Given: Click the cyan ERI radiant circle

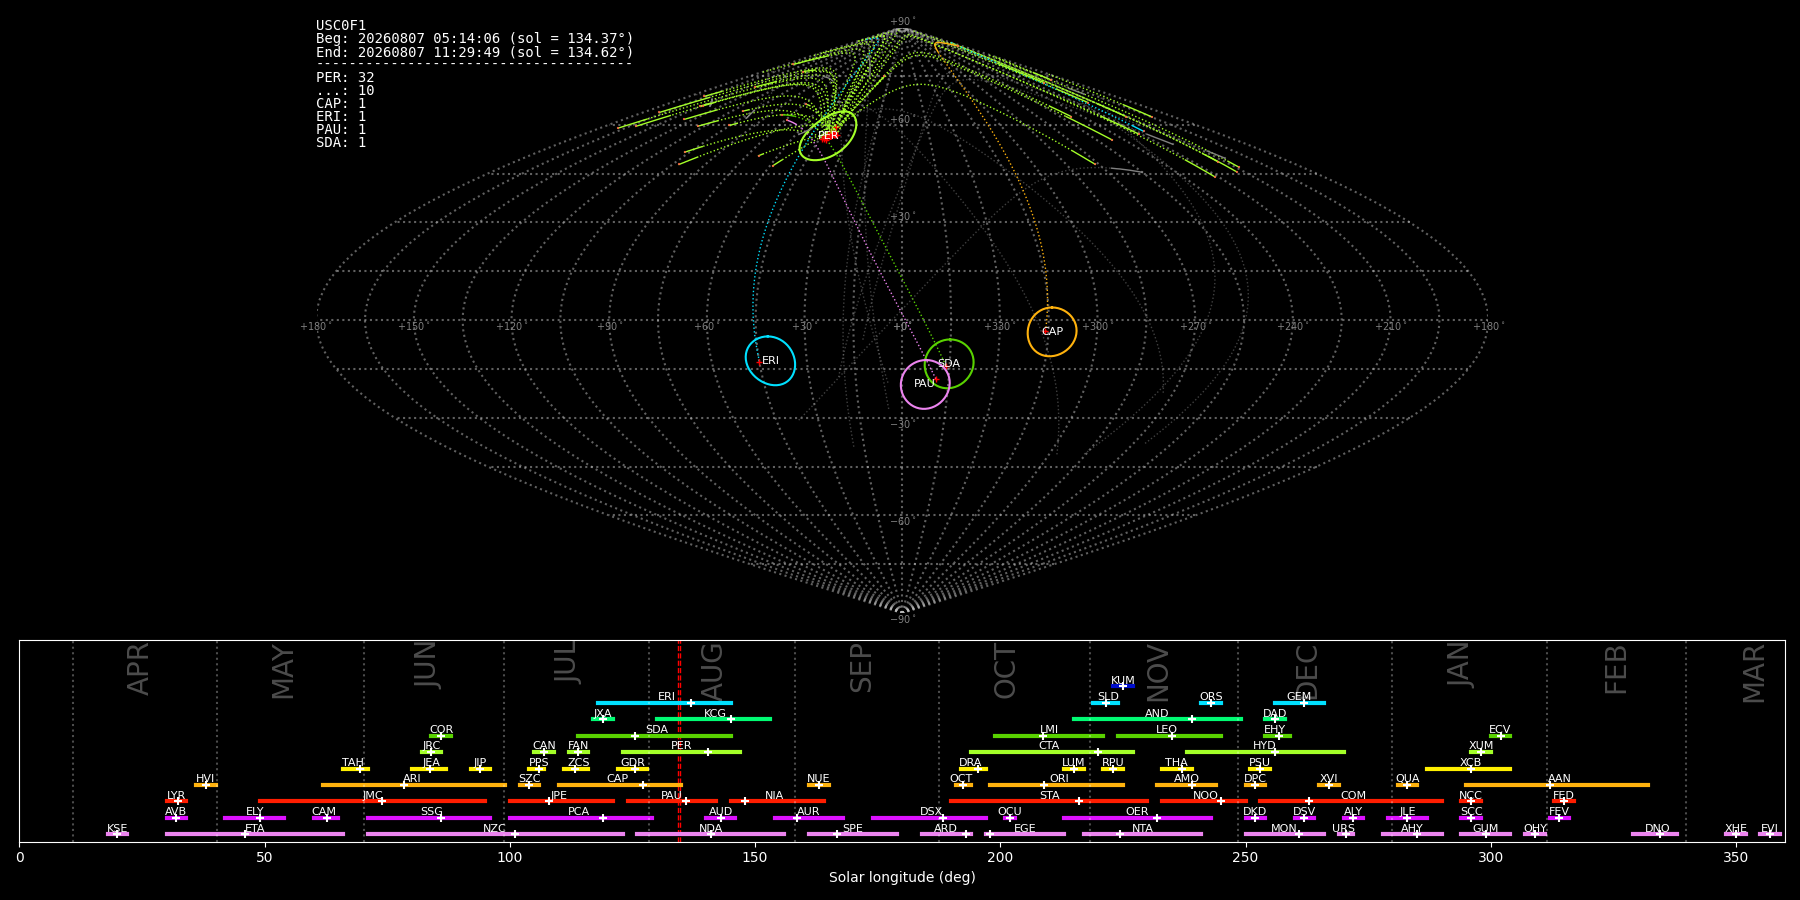Looking at the screenshot, I should click(x=770, y=360).
